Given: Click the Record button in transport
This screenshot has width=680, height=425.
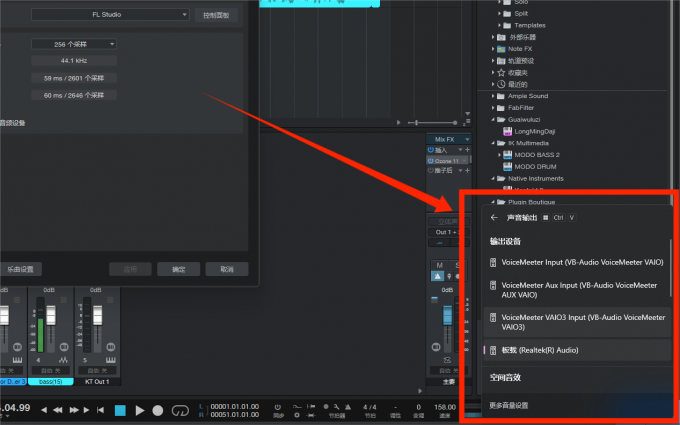Looking at the screenshot, I should [x=158, y=410].
